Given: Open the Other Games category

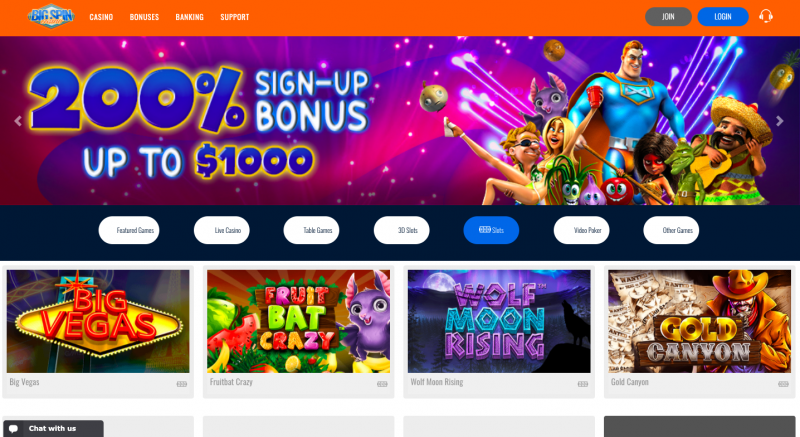Looking at the screenshot, I should [671, 230].
